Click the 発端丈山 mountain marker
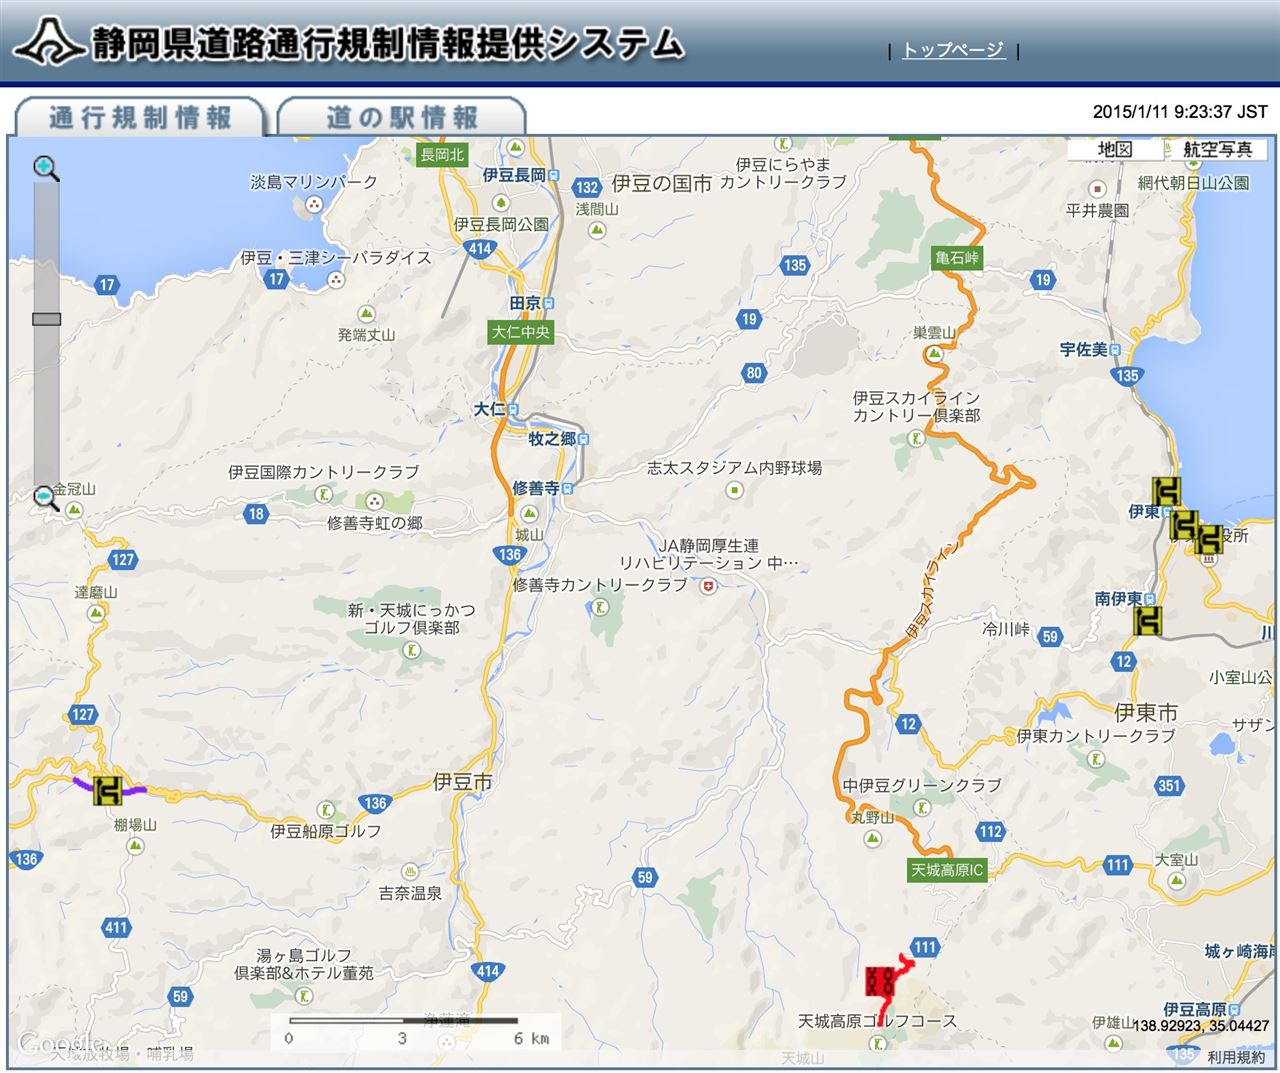This screenshot has width=1280, height=1073. 366,314
